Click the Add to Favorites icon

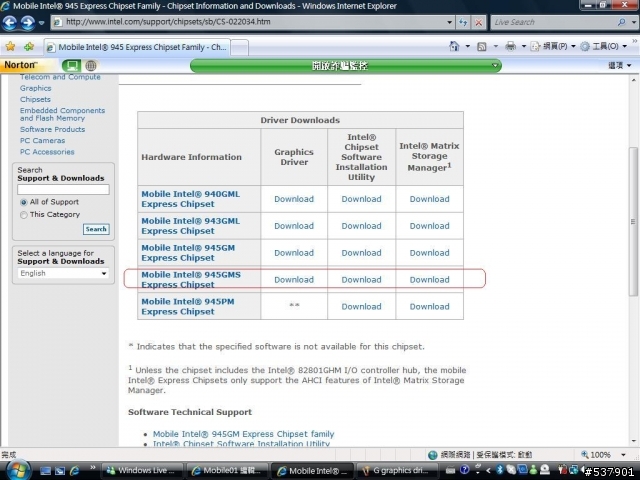[29, 47]
